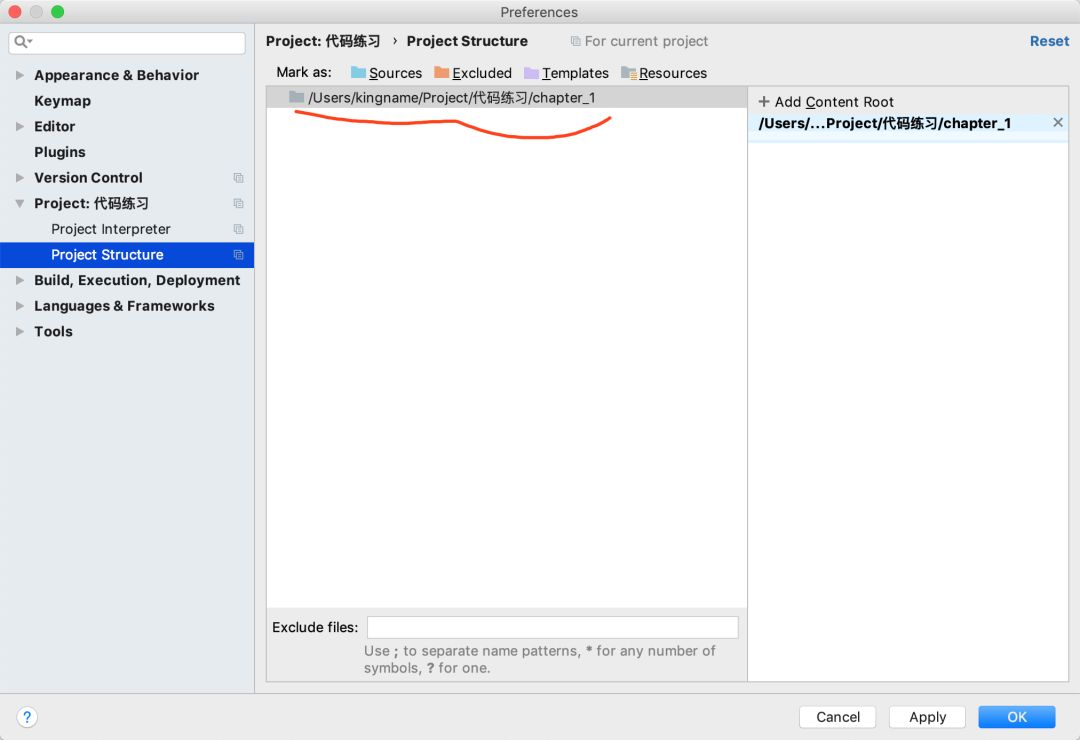Click copy icon beside Project Interpreter
The image size is (1080, 740).
click(238, 229)
